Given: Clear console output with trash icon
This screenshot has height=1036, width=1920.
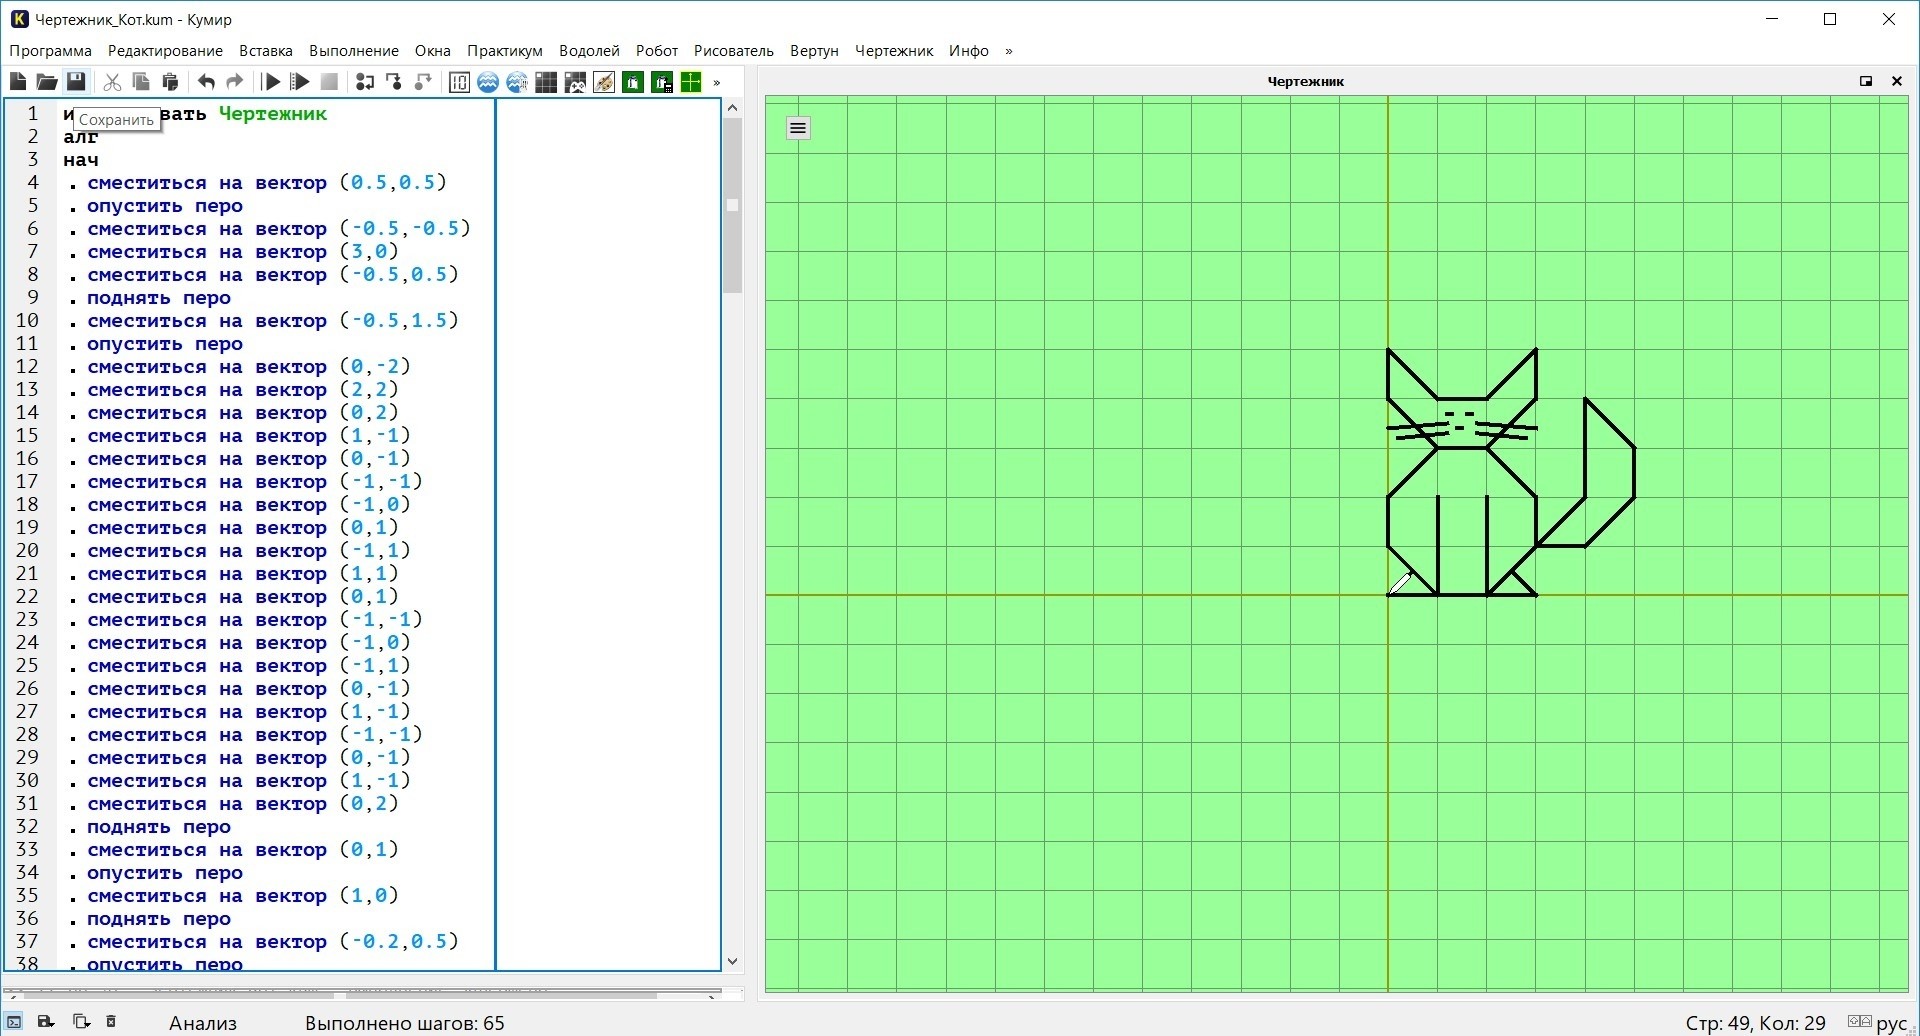Looking at the screenshot, I should 111,1022.
